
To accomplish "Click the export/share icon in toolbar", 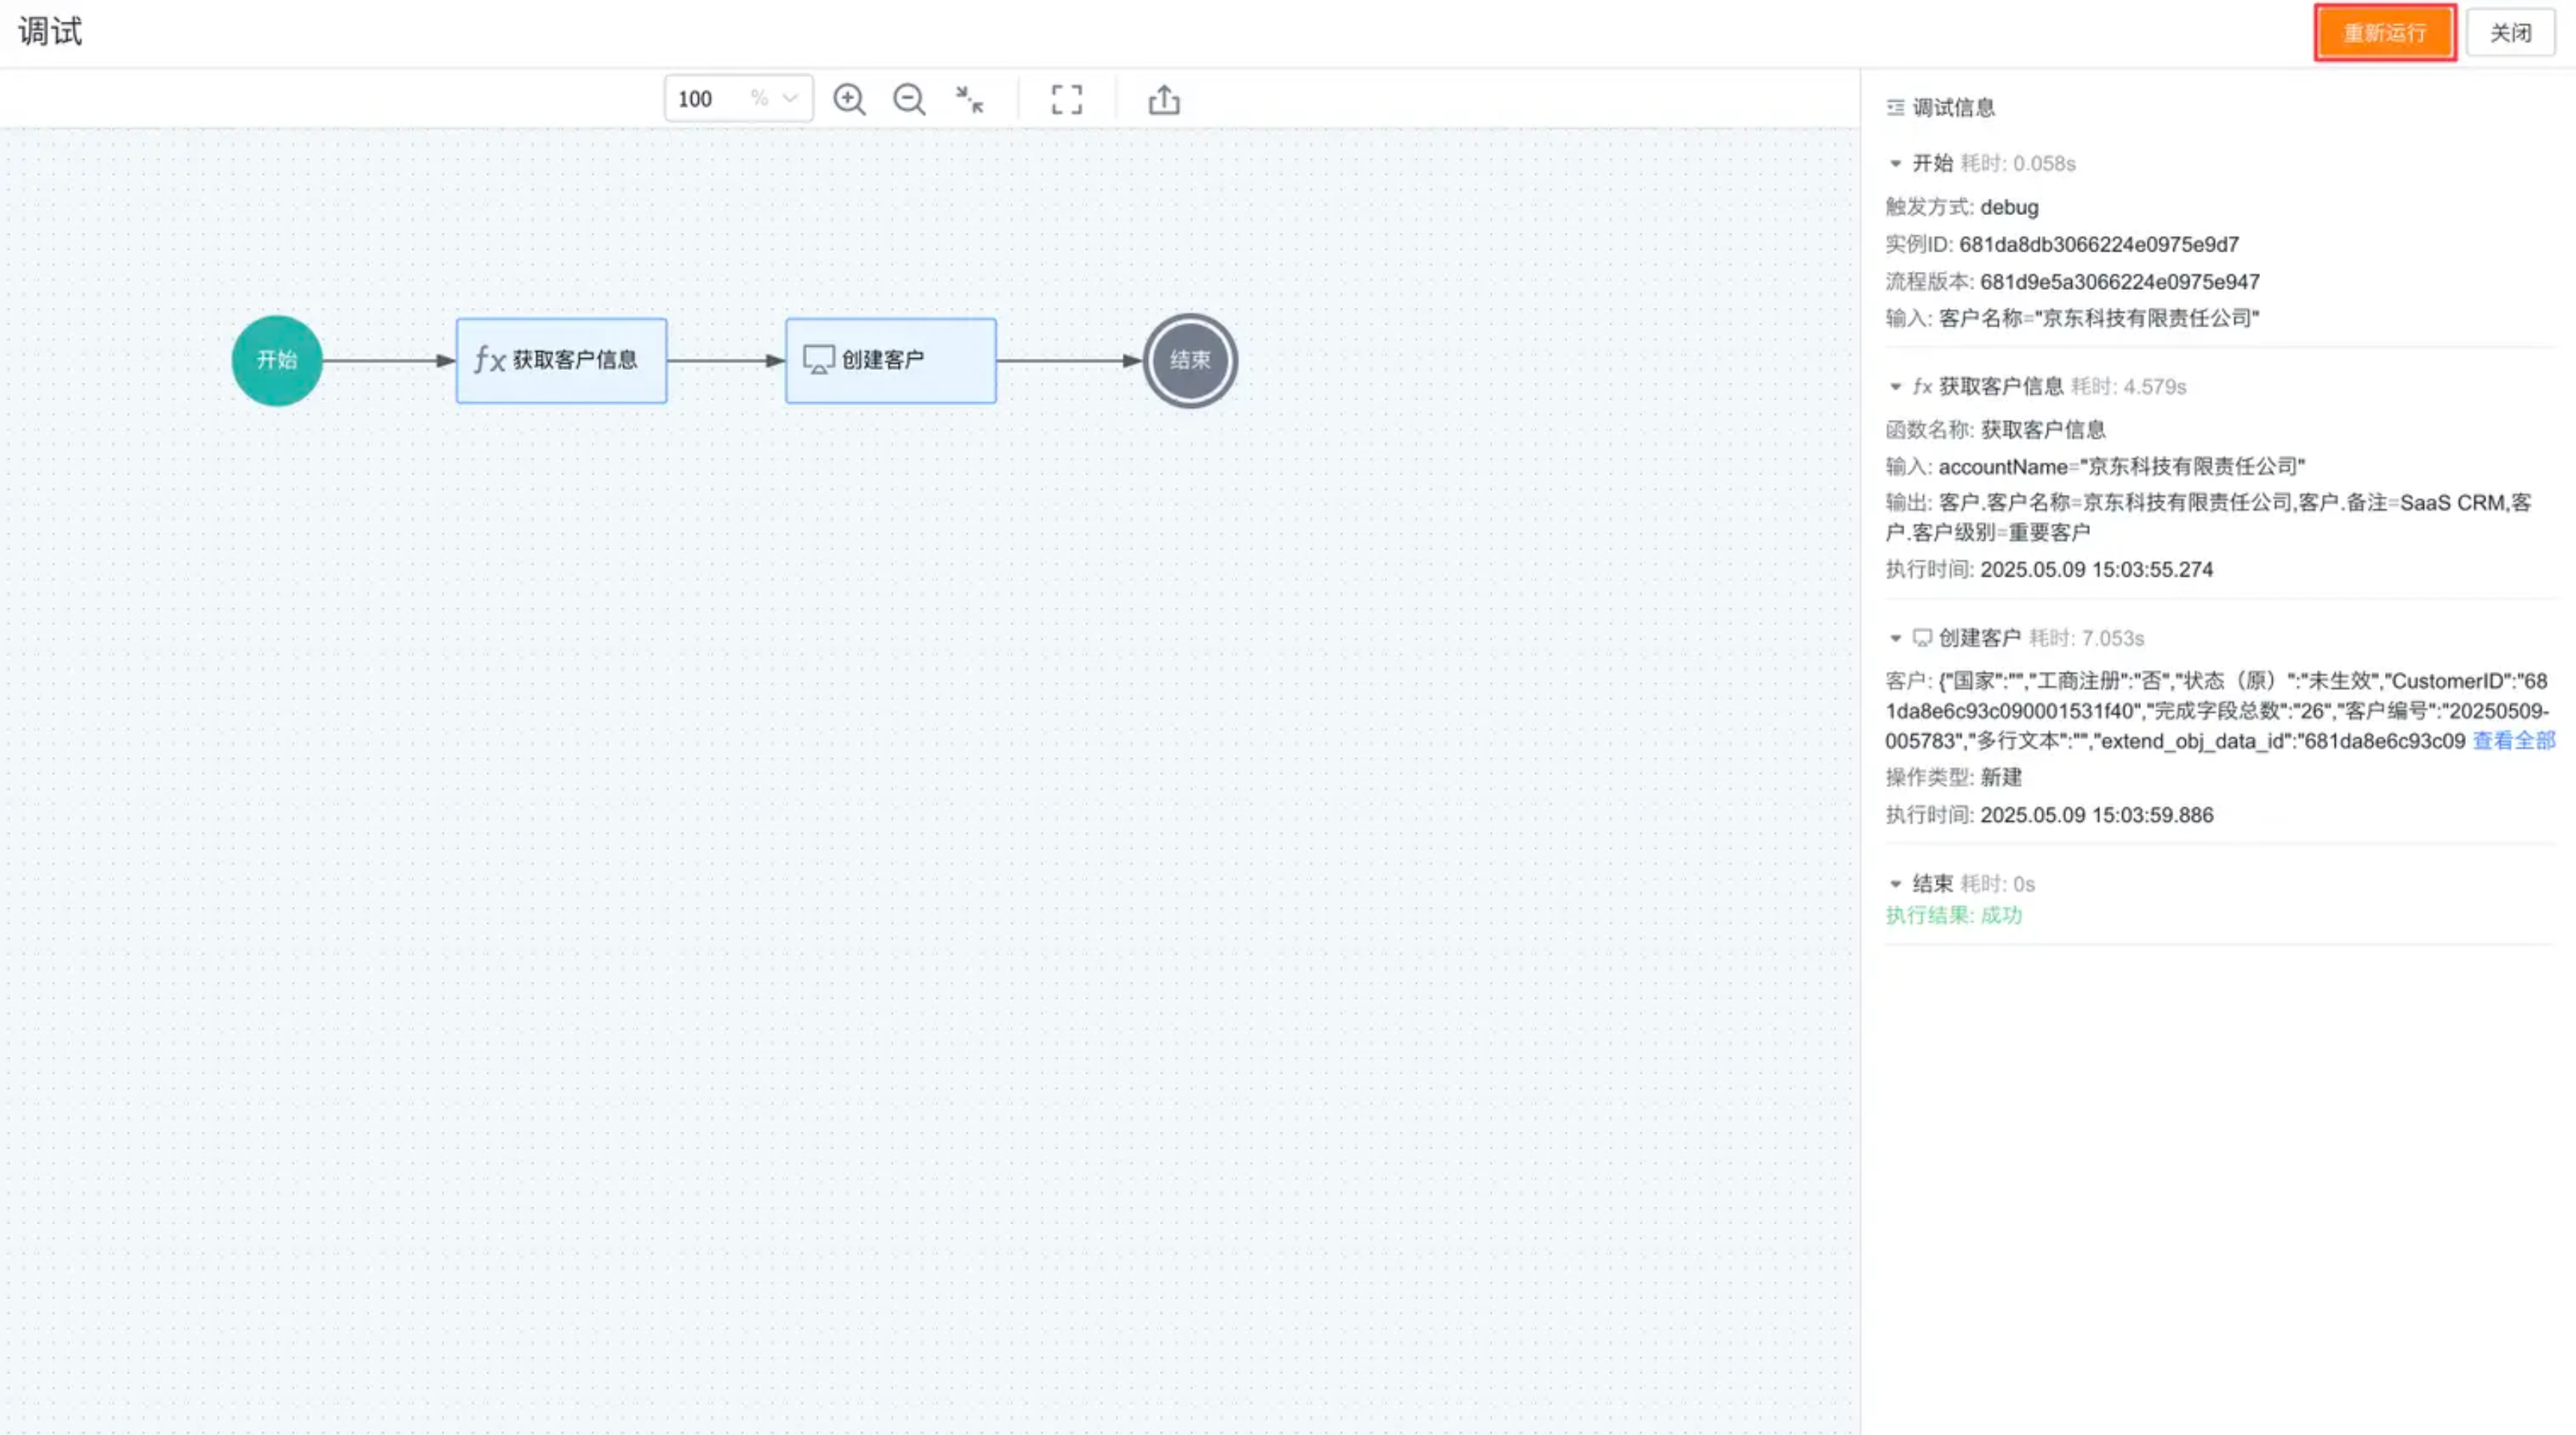I will 1164,99.
